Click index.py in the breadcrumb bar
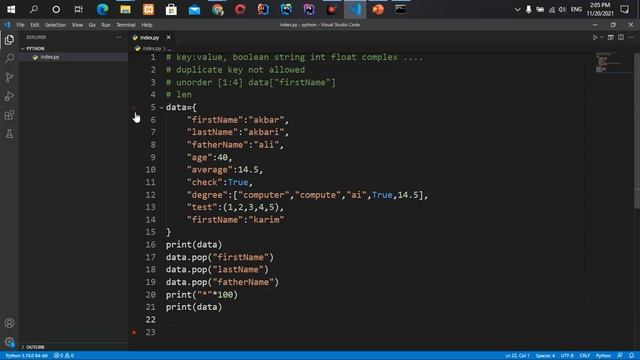640x360 pixels. (x=151, y=48)
